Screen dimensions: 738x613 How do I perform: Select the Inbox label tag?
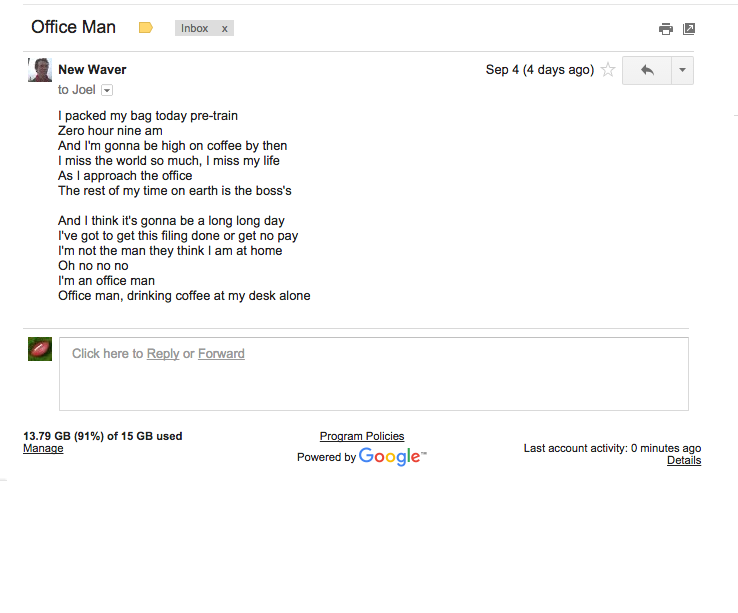pyautogui.click(x=194, y=28)
